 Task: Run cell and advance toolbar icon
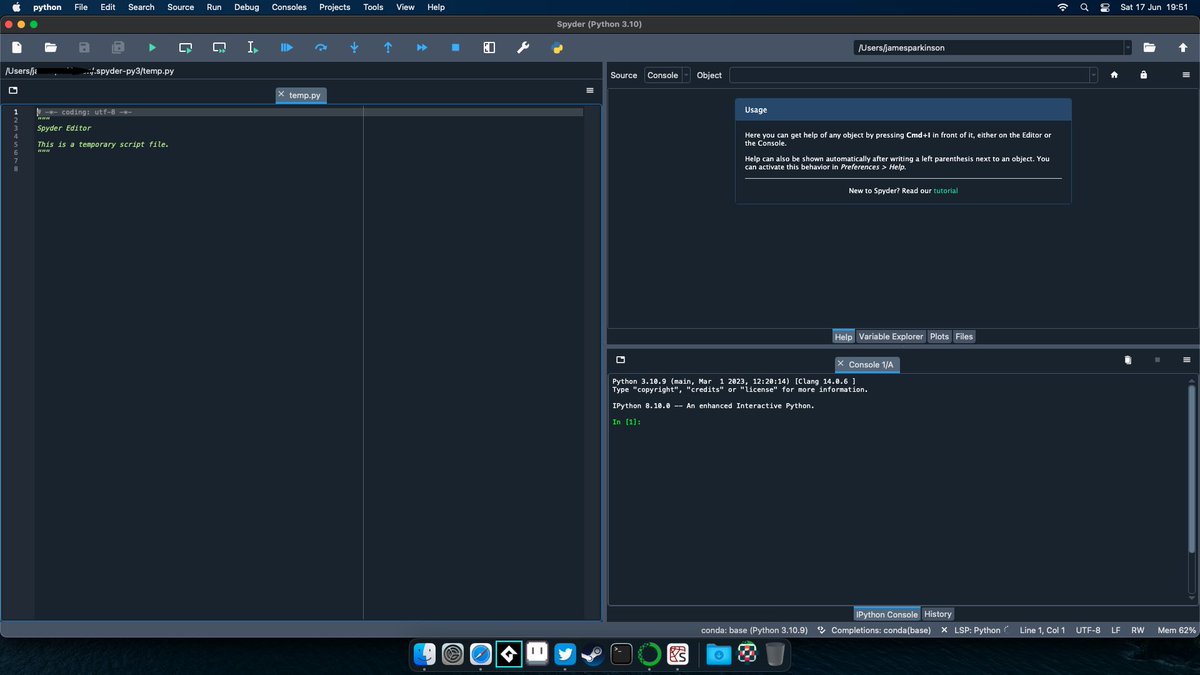click(x=219, y=47)
